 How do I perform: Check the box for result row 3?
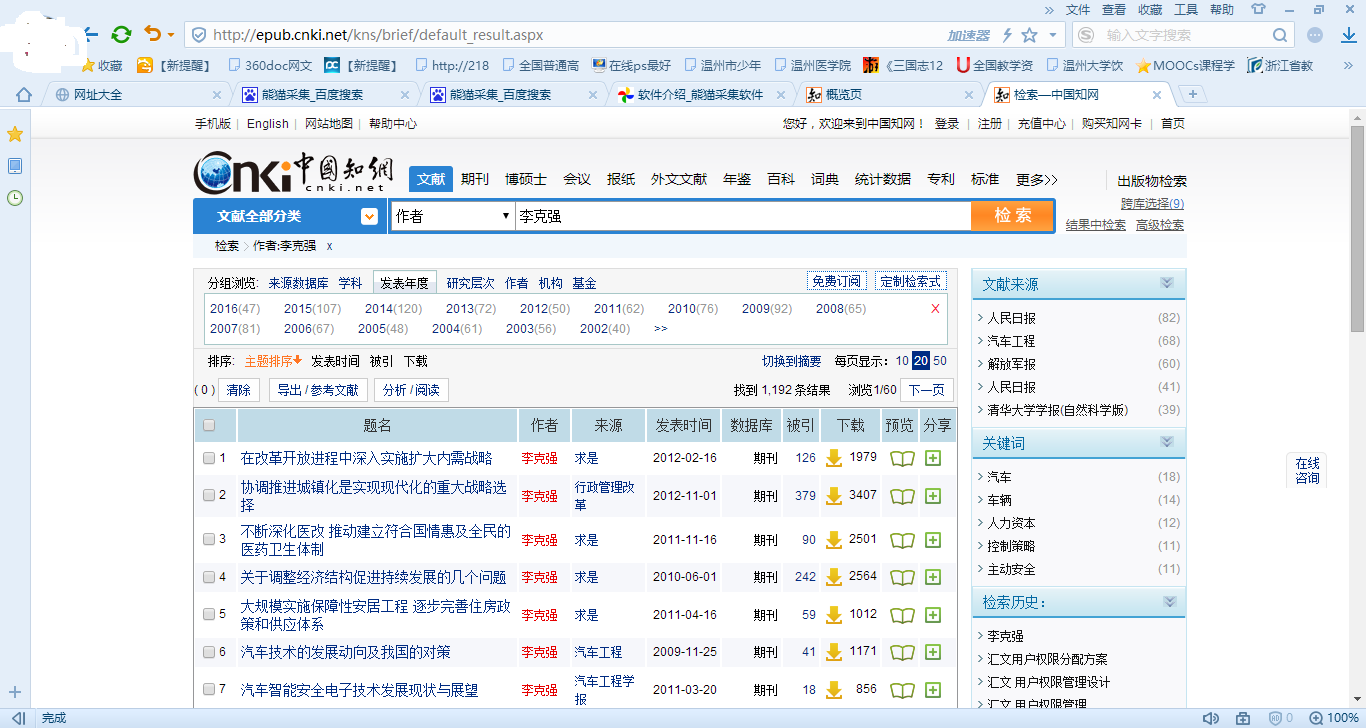coord(209,540)
